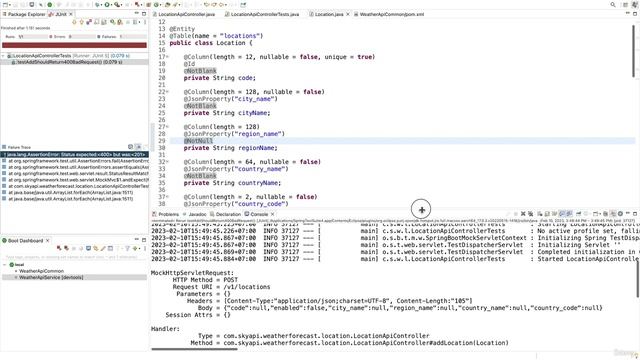Click the private String regionName declaration
The width and height of the screenshot is (640, 360).
pyautogui.click(x=230, y=148)
